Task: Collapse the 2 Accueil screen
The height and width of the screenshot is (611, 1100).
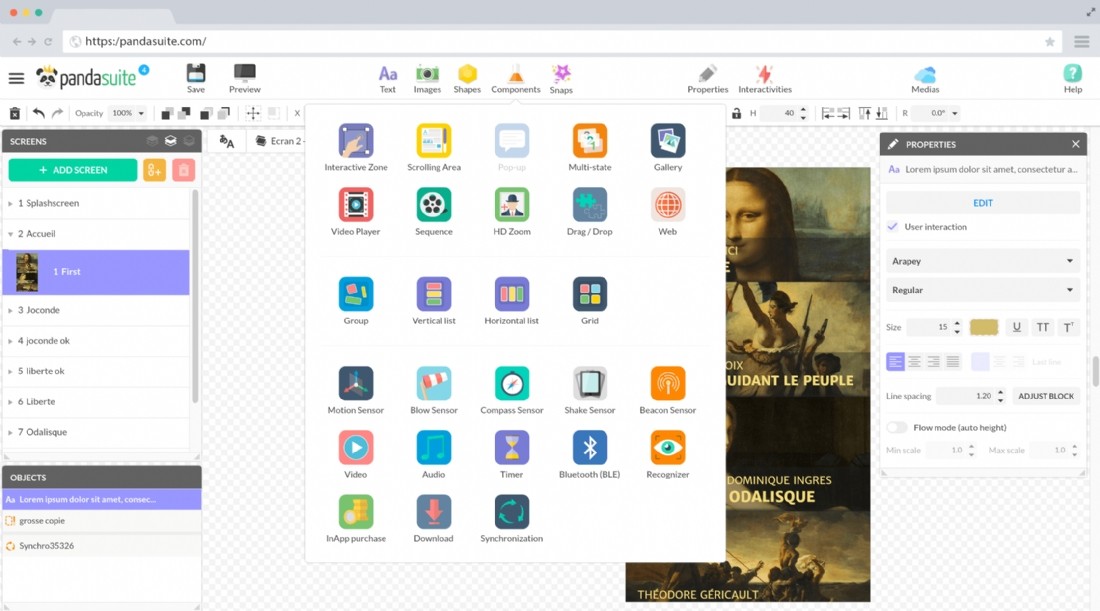Action: (x=11, y=234)
